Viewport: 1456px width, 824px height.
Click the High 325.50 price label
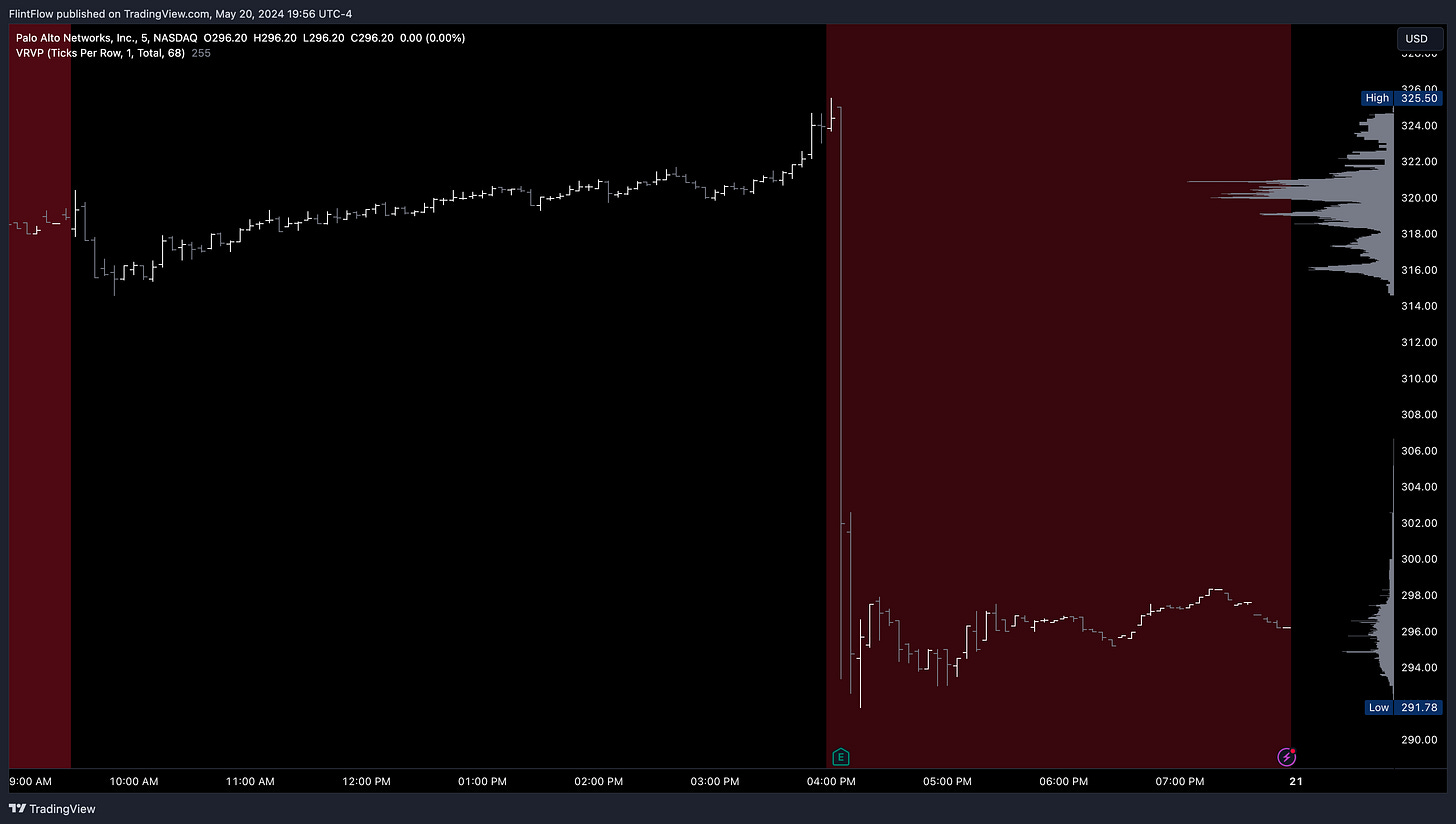[1402, 98]
